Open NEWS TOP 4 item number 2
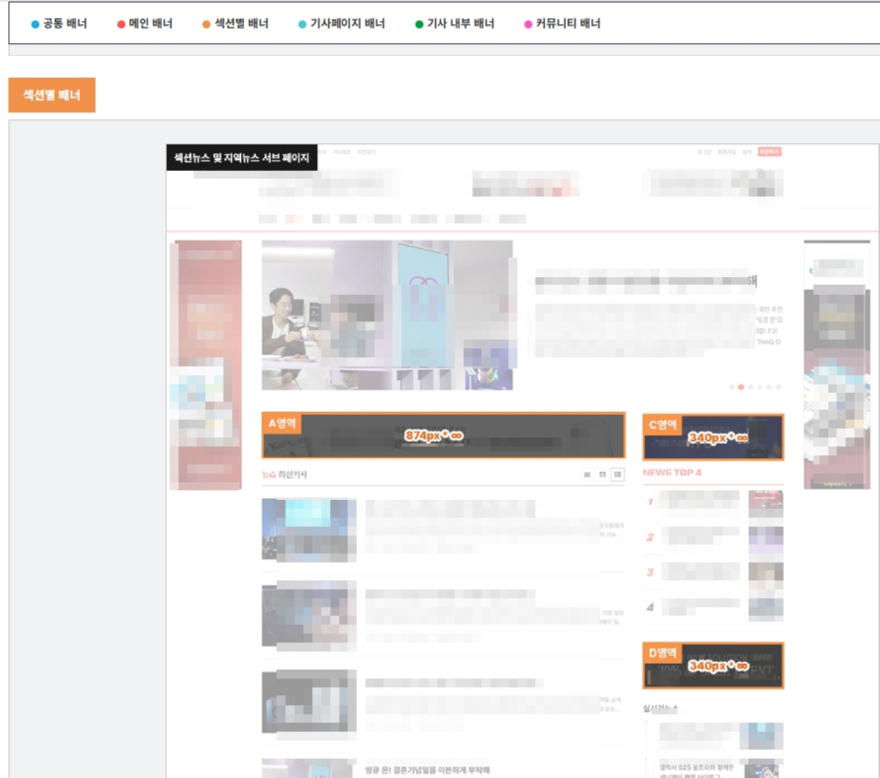The width and height of the screenshot is (880, 778). [713, 538]
